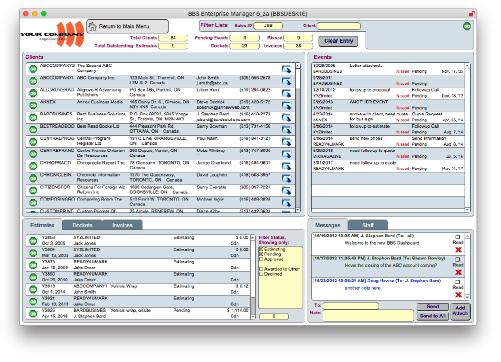501x362 pixels.
Task: Click the Send to All button
Action: [433, 316]
